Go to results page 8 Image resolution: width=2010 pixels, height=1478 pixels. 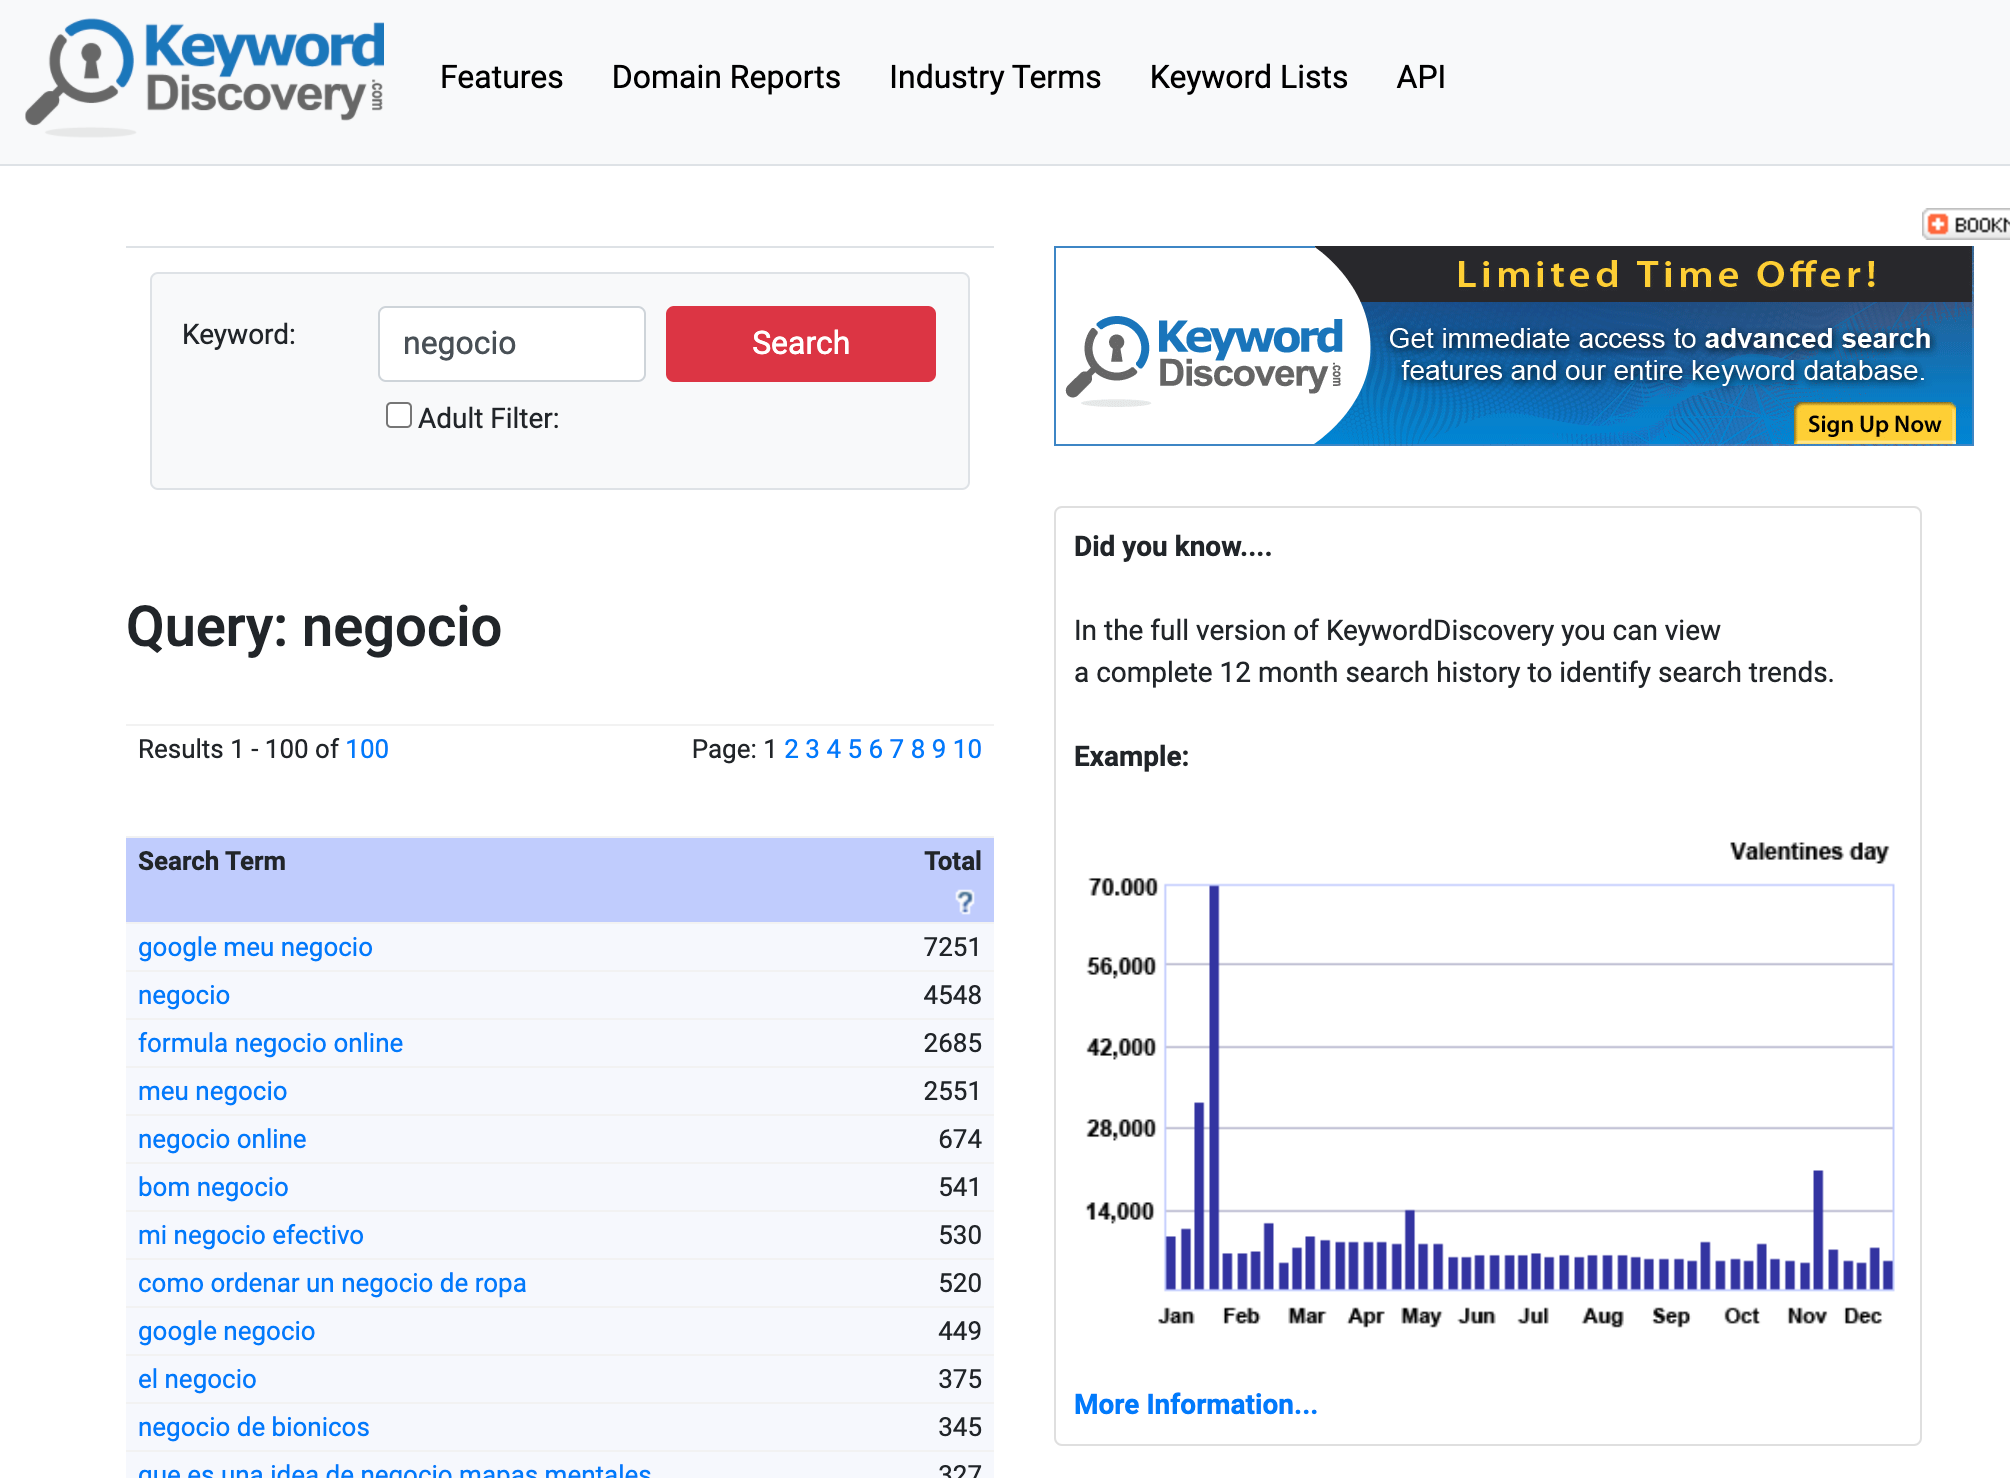point(918,749)
